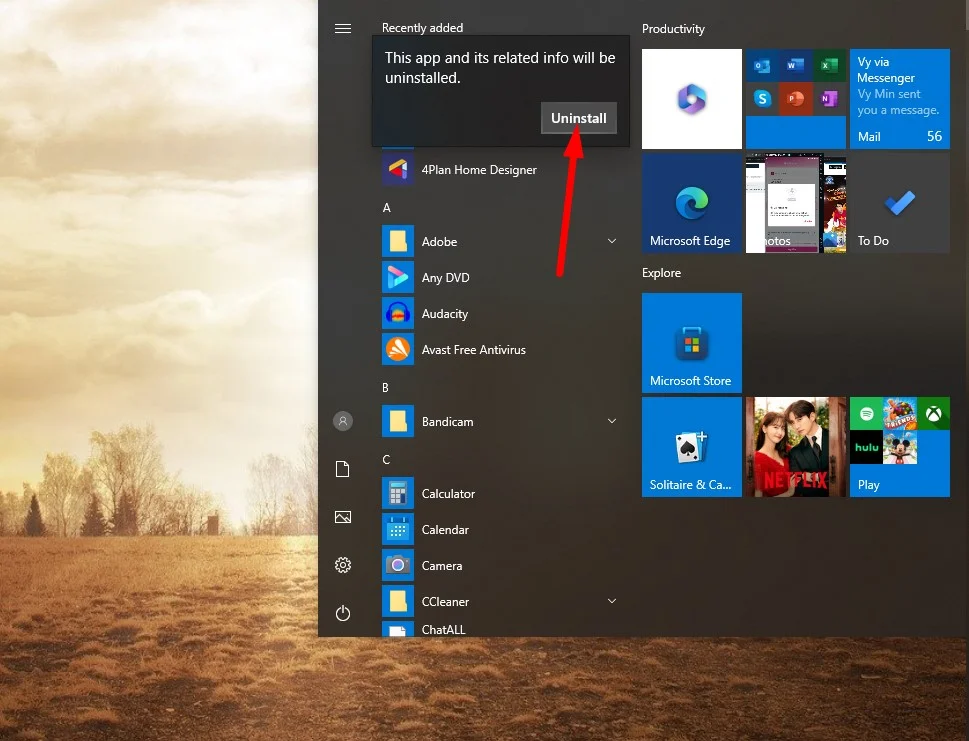The image size is (969, 741).
Task: Open the Microsoft Store tile
Action: click(x=691, y=342)
